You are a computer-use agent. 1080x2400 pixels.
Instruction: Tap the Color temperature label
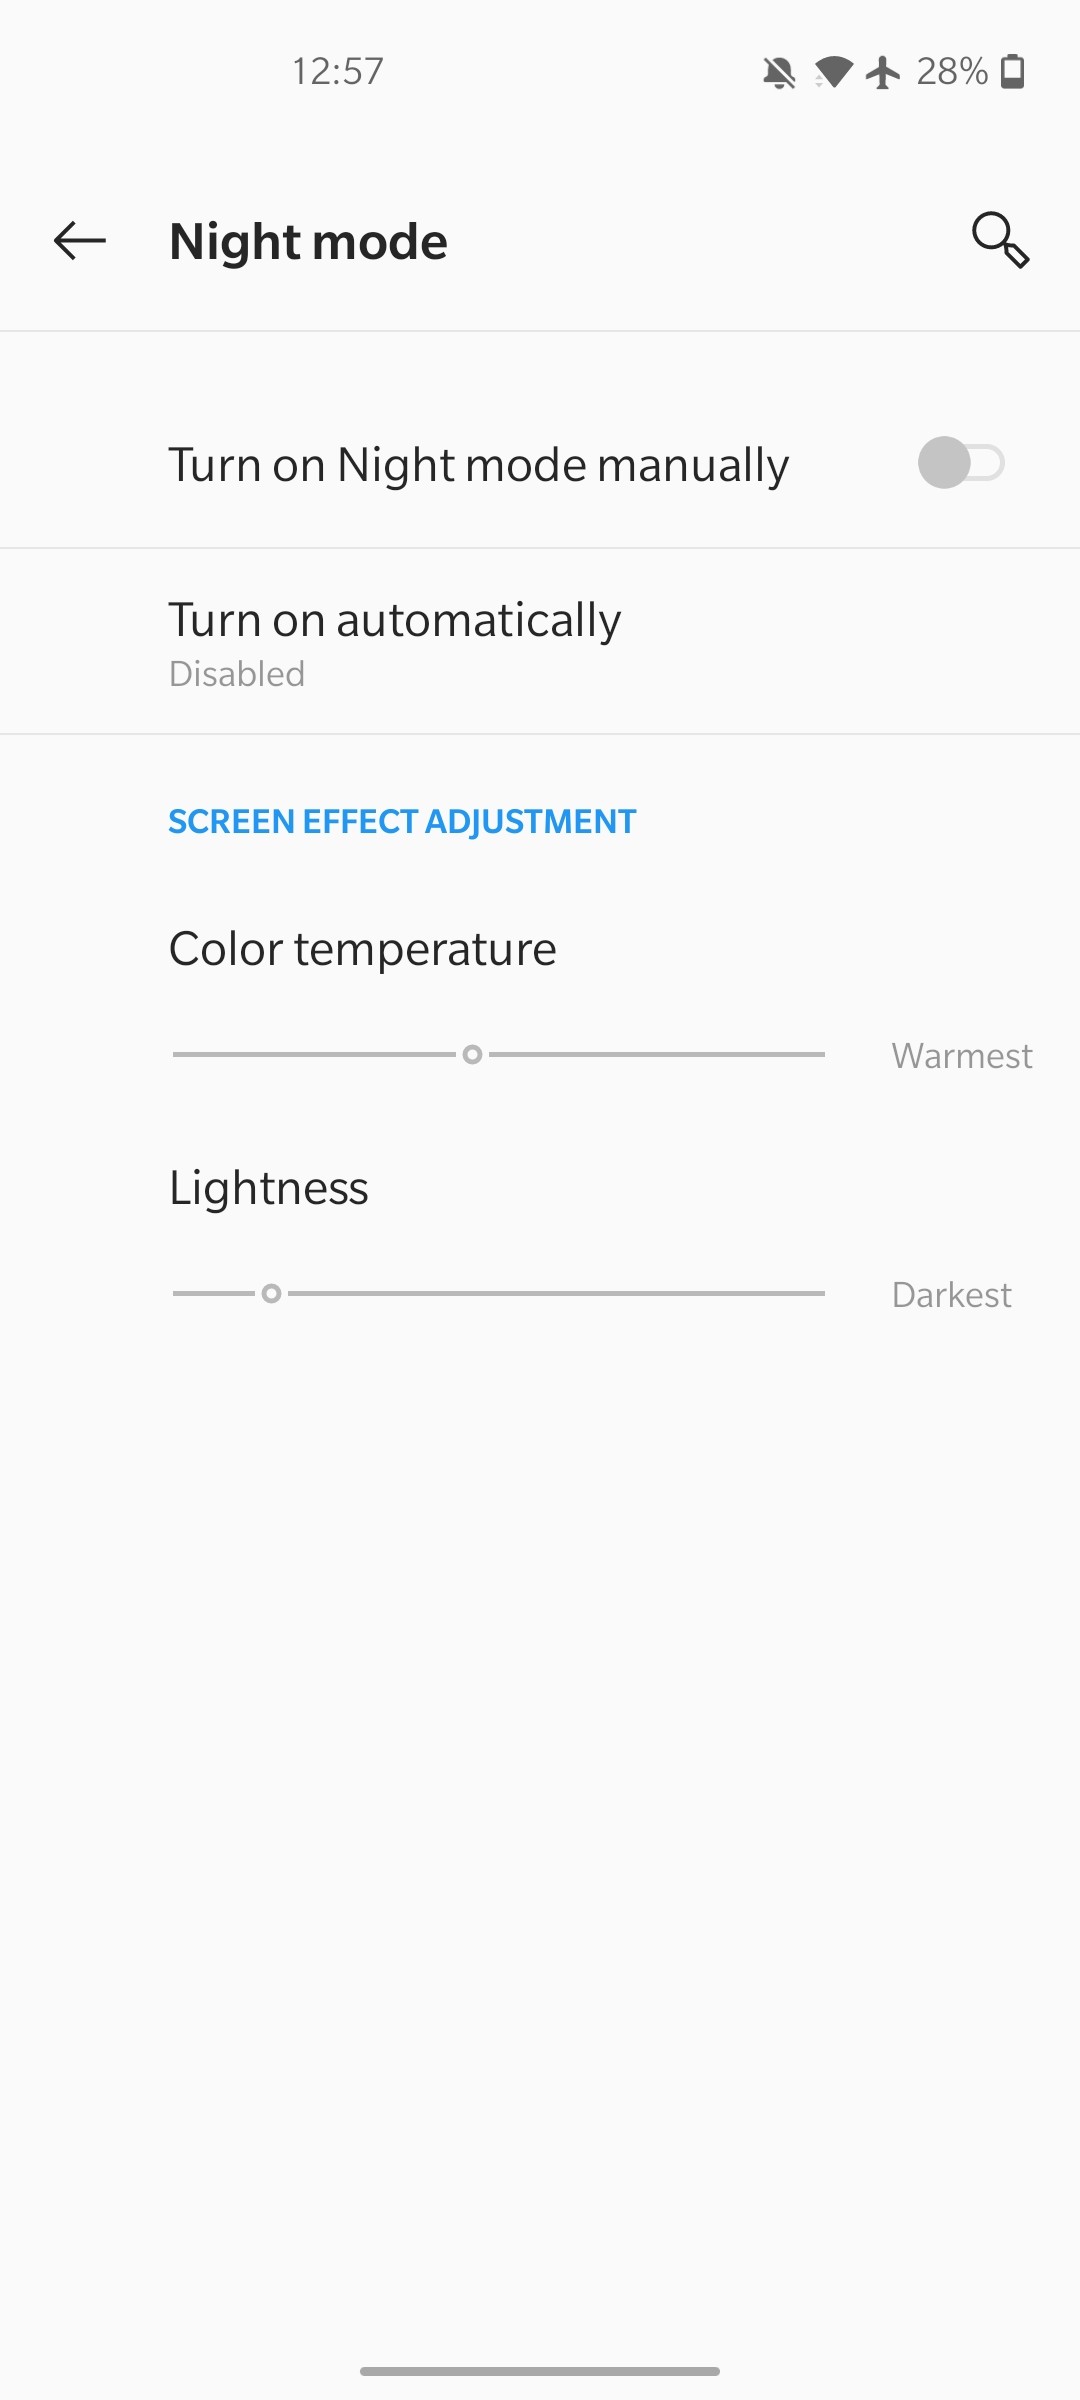tap(362, 948)
